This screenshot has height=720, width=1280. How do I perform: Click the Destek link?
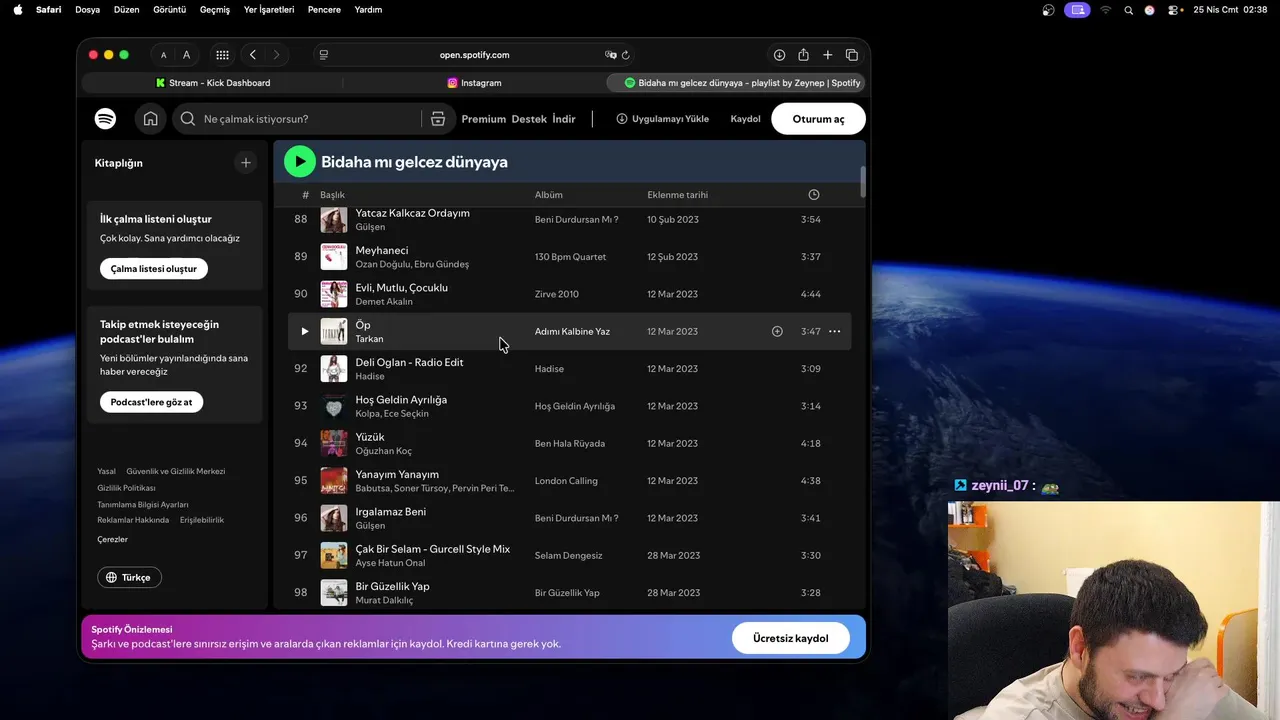529,119
